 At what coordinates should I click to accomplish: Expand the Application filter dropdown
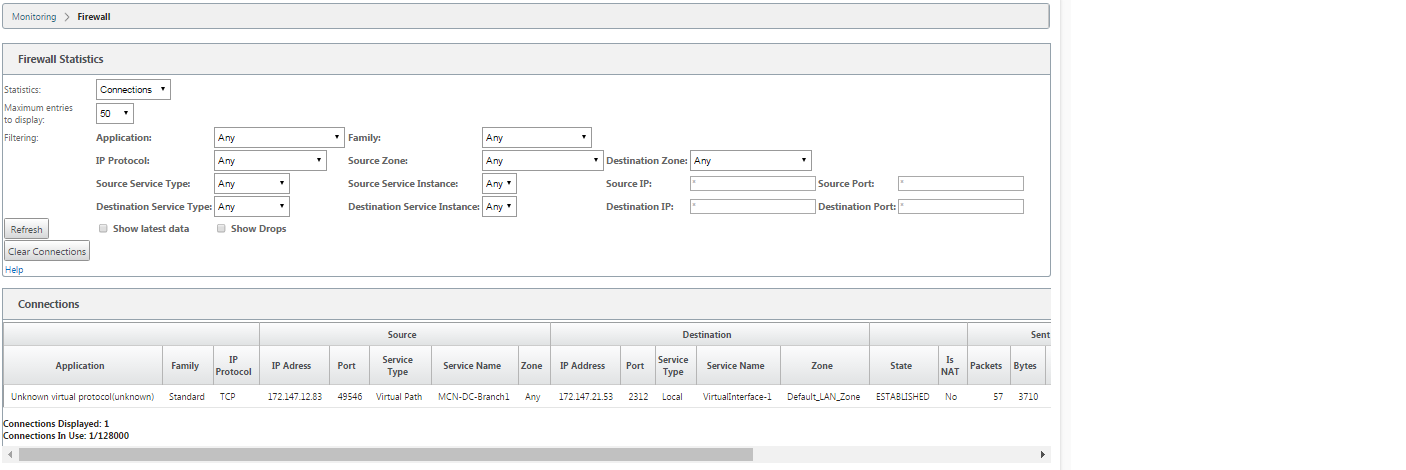point(279,138)
